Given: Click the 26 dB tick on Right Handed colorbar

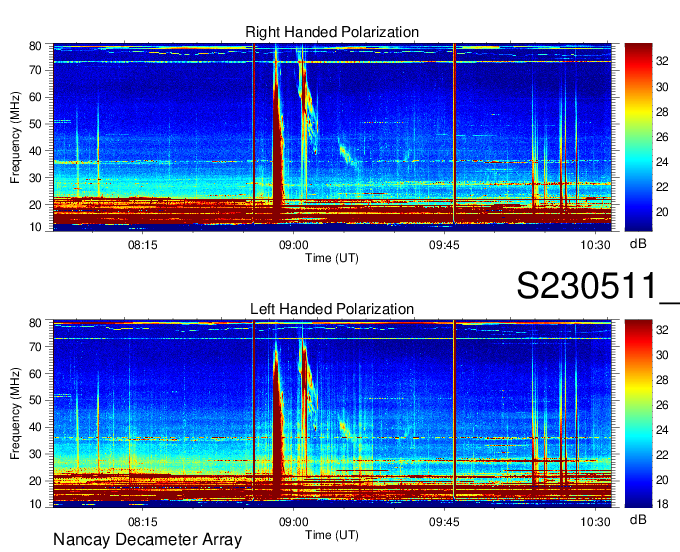Looking at the screenshot, I should tap(662, 137).
